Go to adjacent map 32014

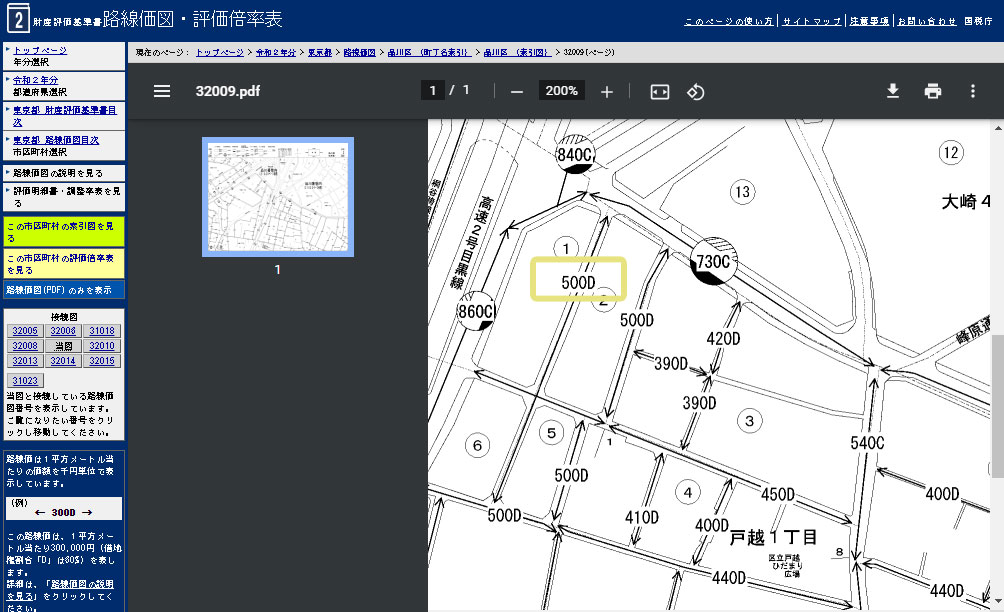[x=63, y=361]
